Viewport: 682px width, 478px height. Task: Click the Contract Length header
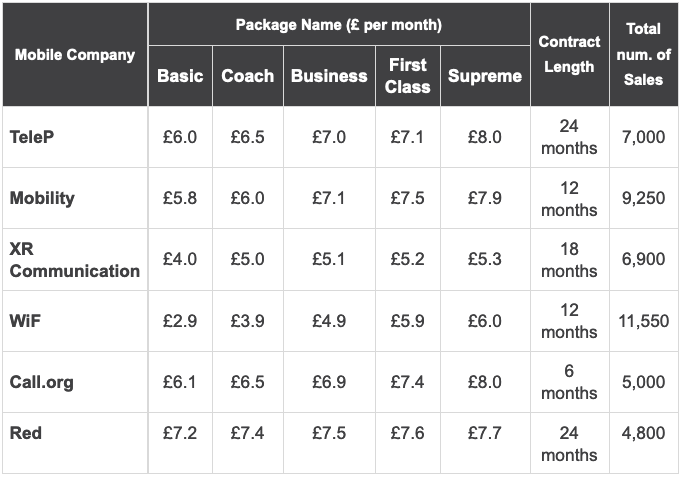tap(569, 54)
